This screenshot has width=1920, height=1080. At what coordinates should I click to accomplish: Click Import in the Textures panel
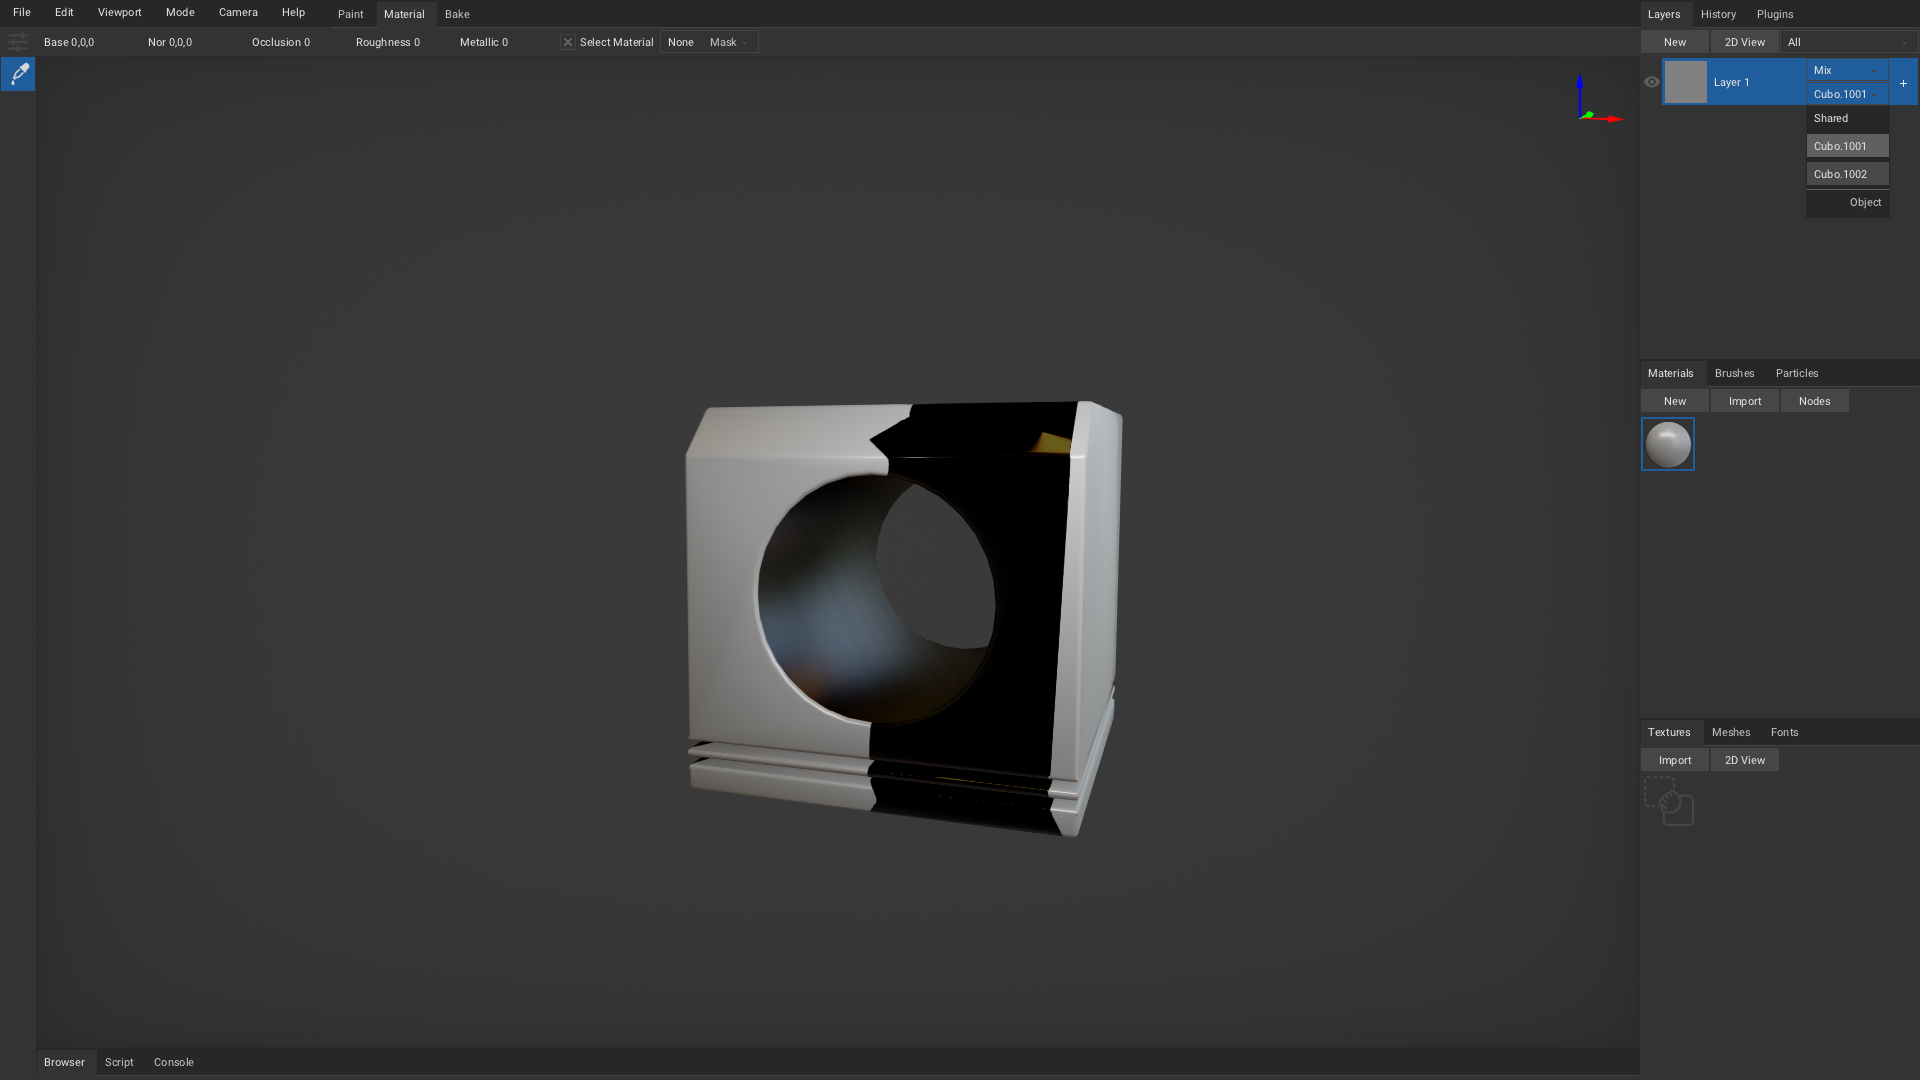[x=1675, y=760]
